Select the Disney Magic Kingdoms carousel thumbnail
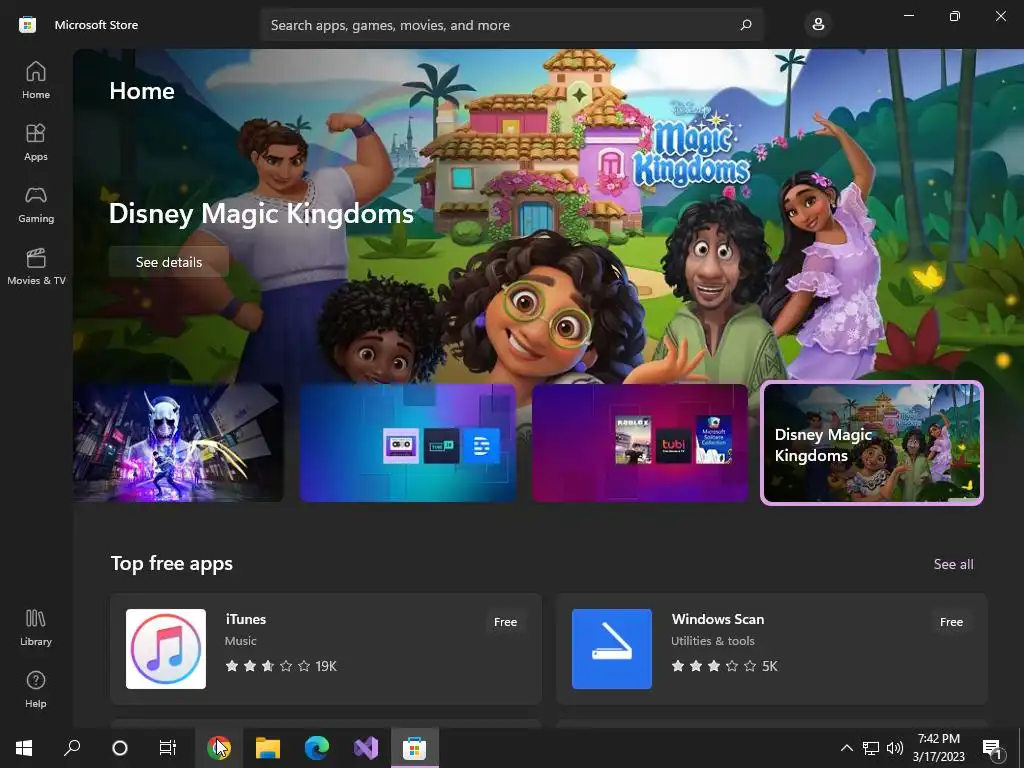 coord(872,443)
